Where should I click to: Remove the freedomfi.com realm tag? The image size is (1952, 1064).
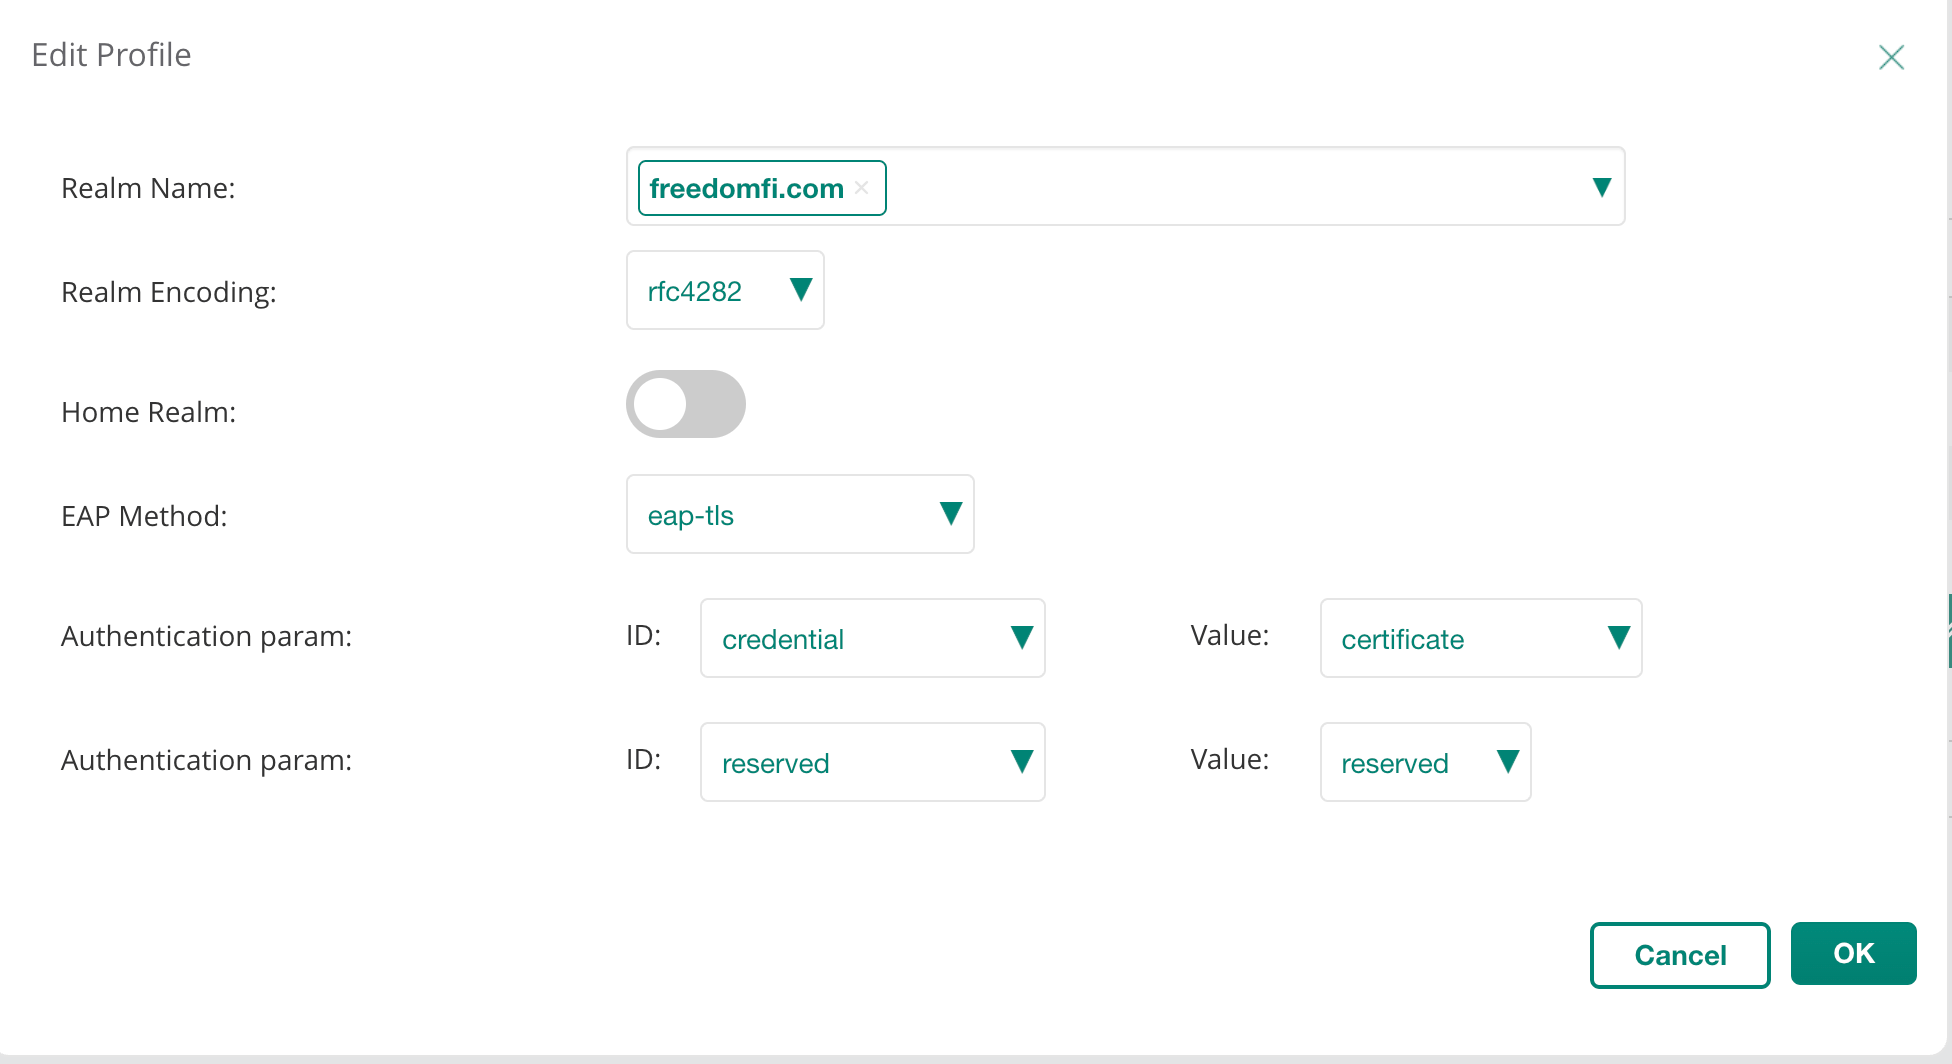(862, 188)
